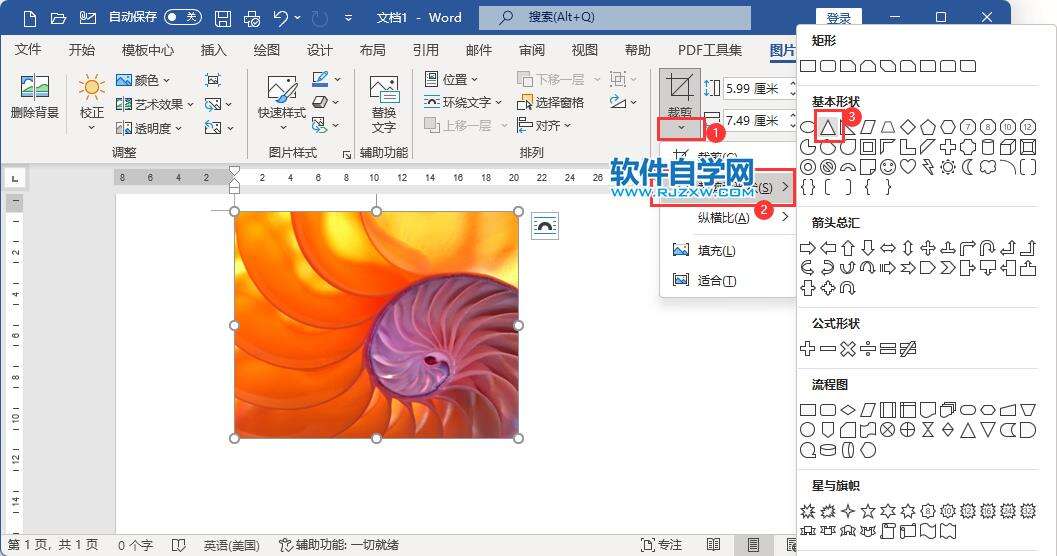Select the smiley face shape
The width and height of the screenshot is (1057, 556).
888,166
